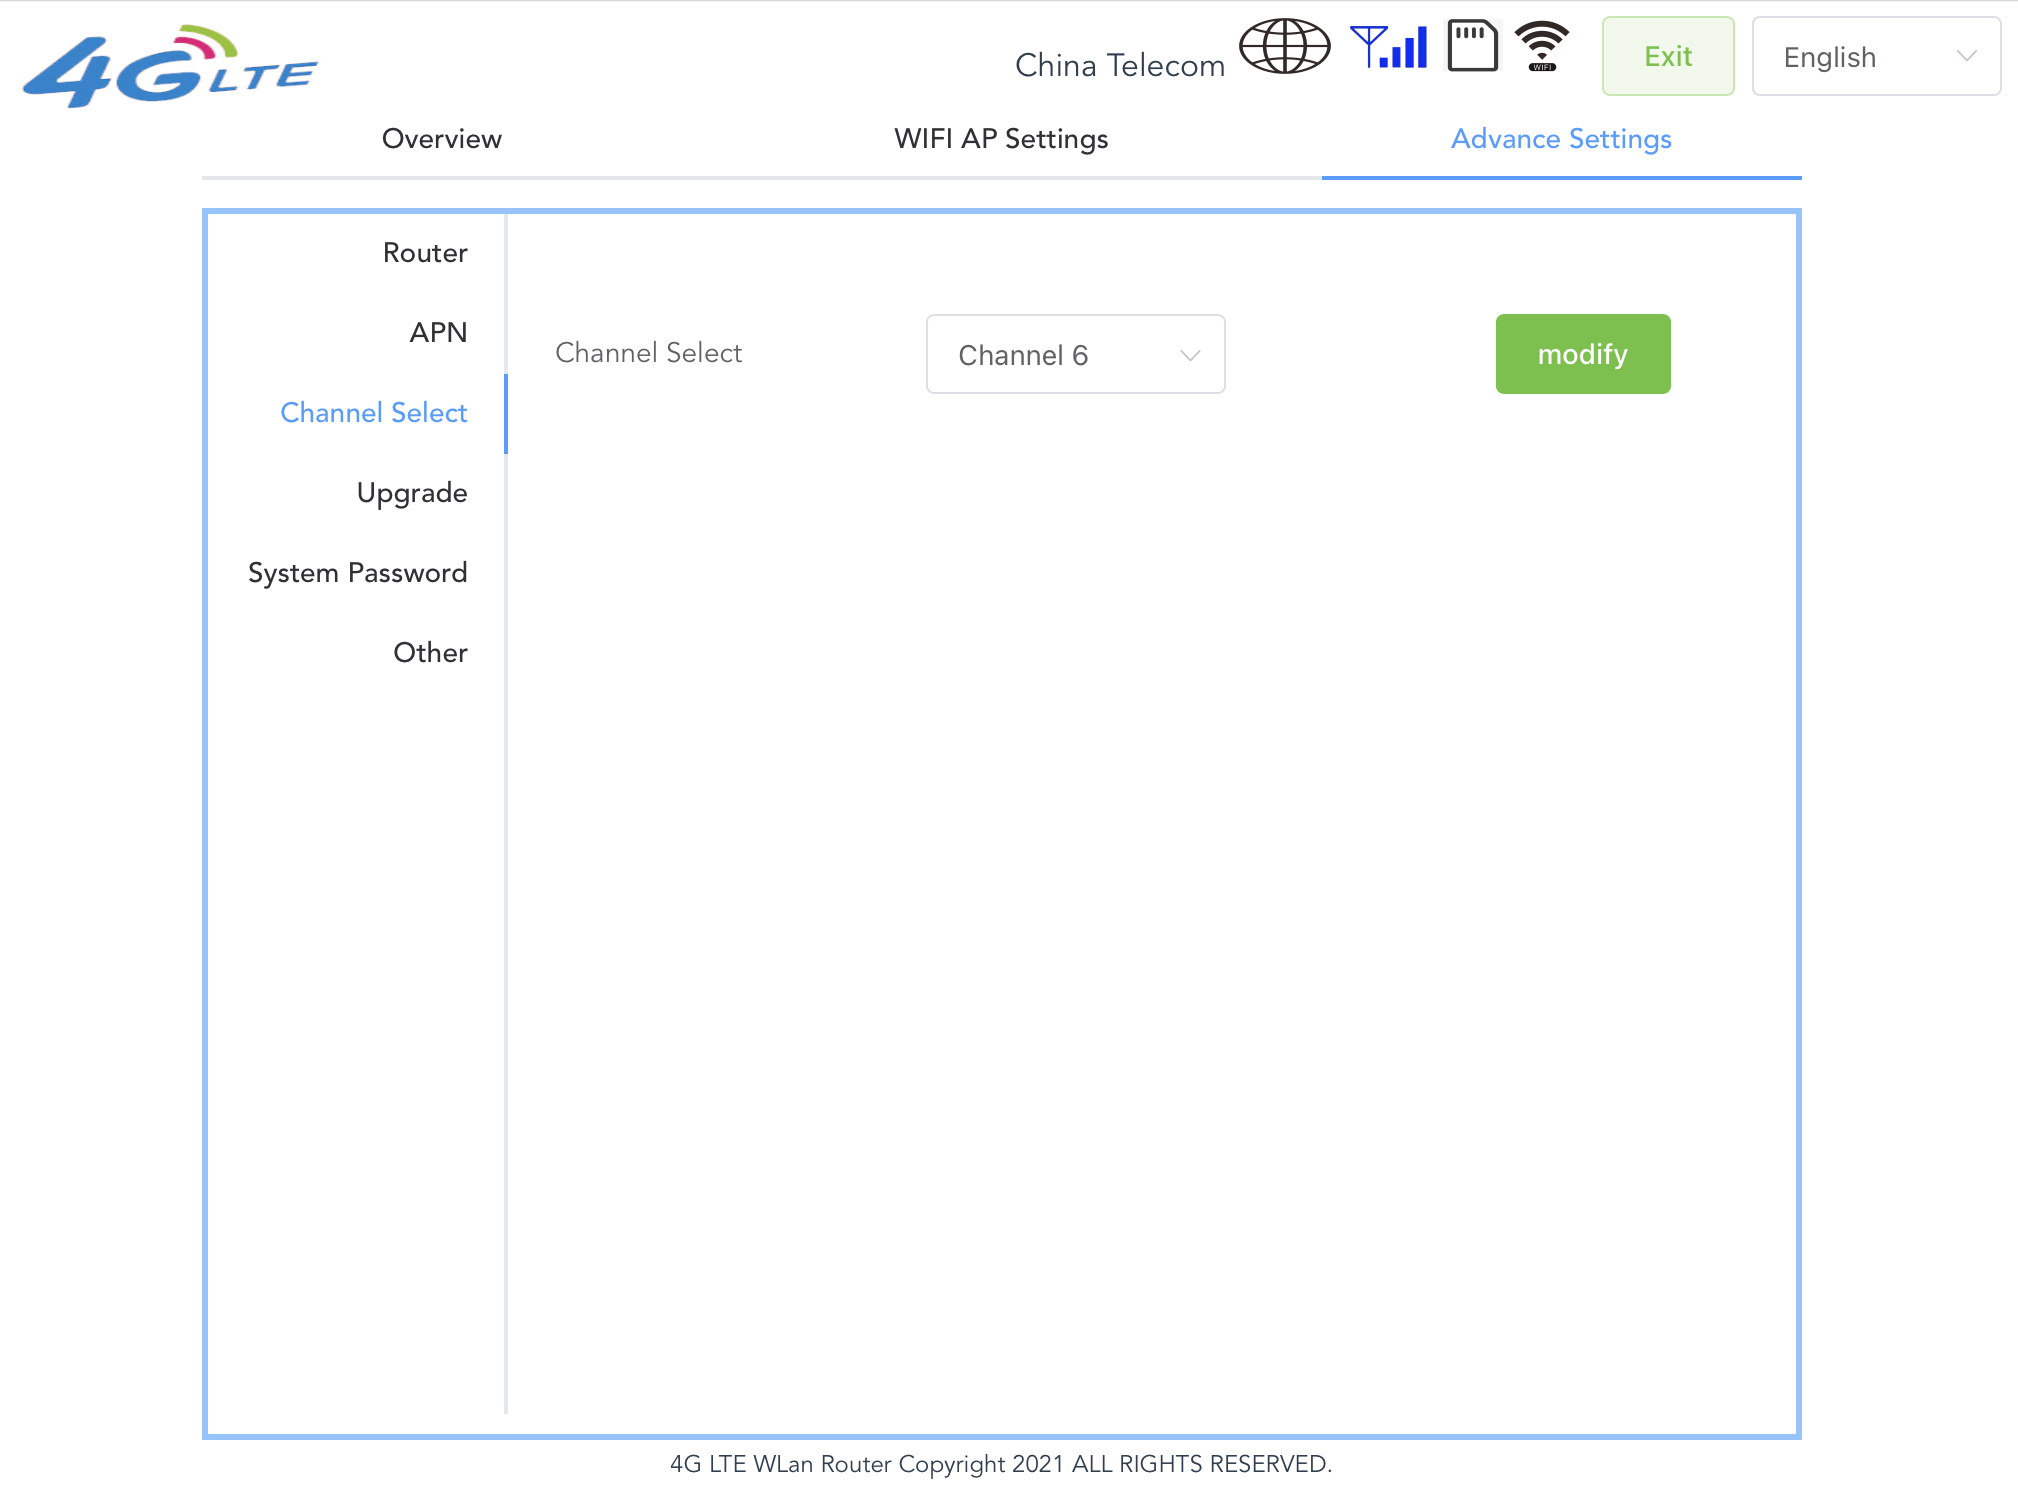
Task: Open the Router sidebar section
Action: [x=425, y=253]
